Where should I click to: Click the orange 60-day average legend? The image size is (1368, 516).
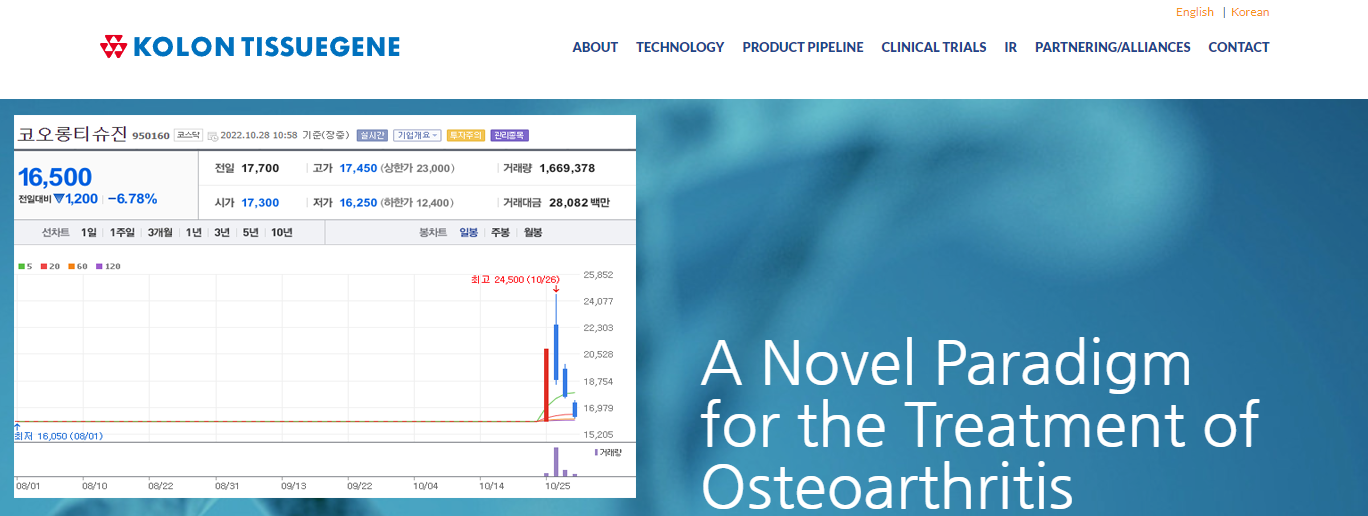(x=78, y=266)
